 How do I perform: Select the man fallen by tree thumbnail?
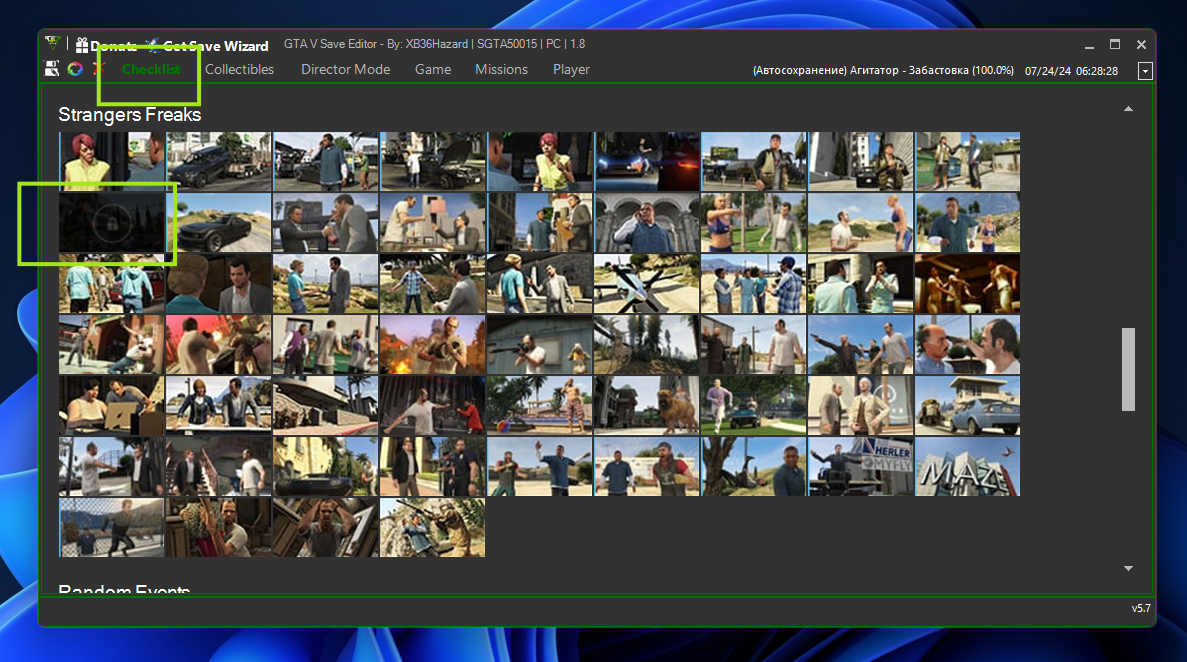click(x=753, y=467)
